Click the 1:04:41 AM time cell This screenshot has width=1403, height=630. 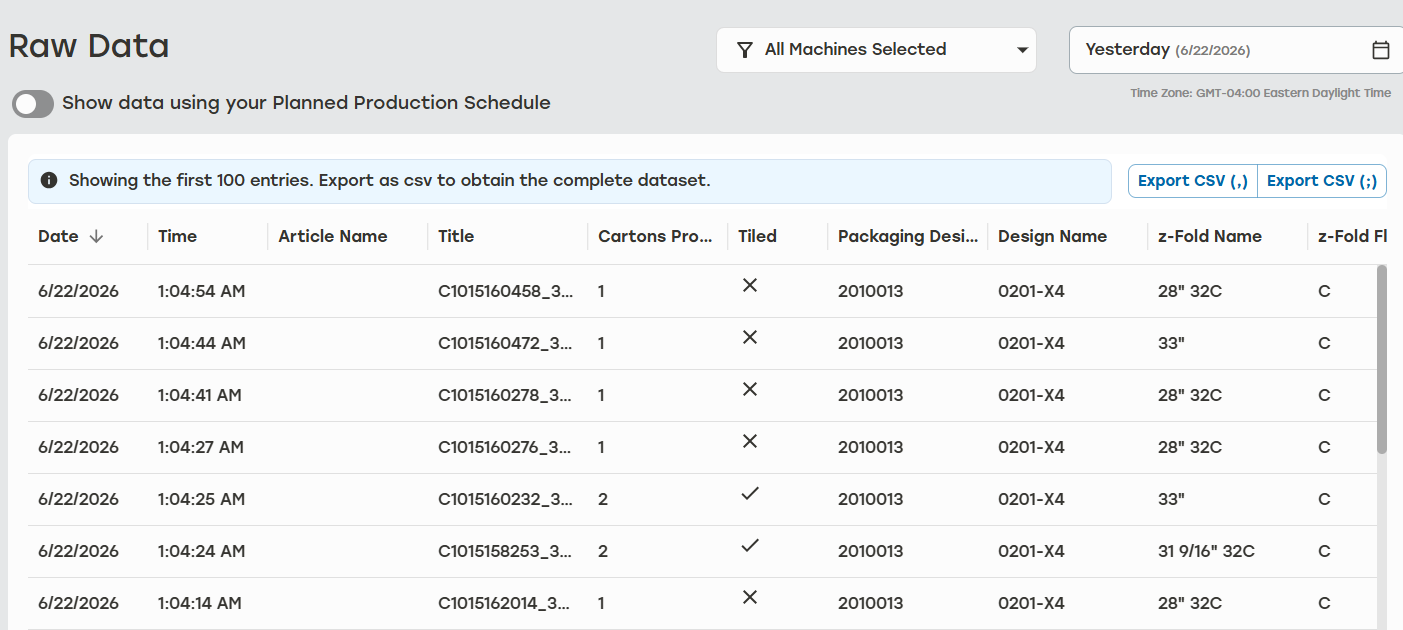[200, 395]
